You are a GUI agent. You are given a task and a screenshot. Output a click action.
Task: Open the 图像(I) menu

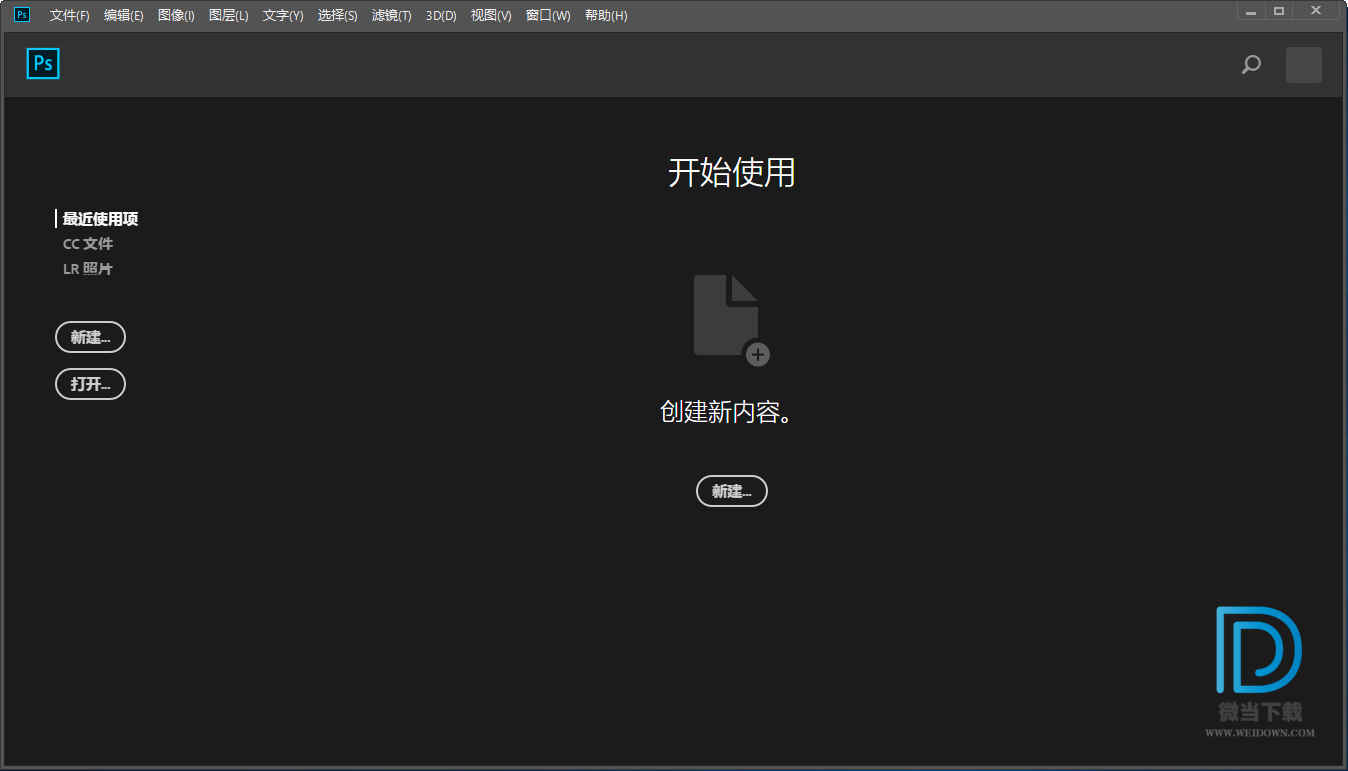click(176, 16)
